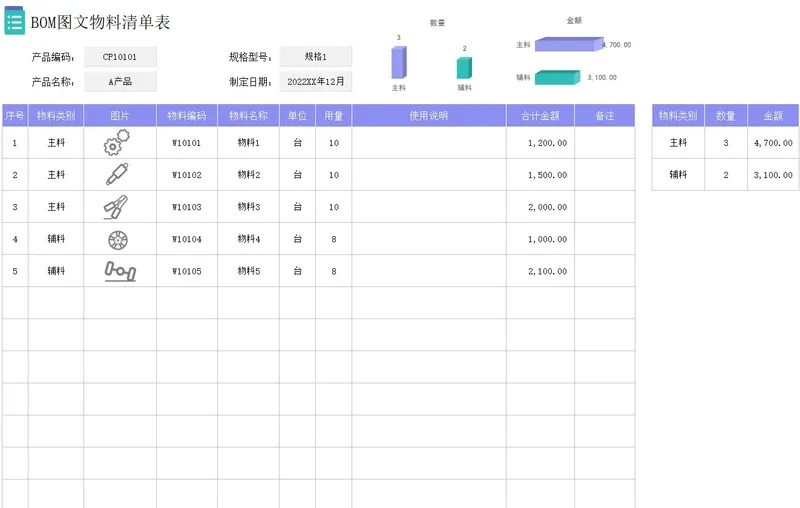Click summary table amount 3,100.00
This screenshot has height=508, width=800.
tap(773, 175)
